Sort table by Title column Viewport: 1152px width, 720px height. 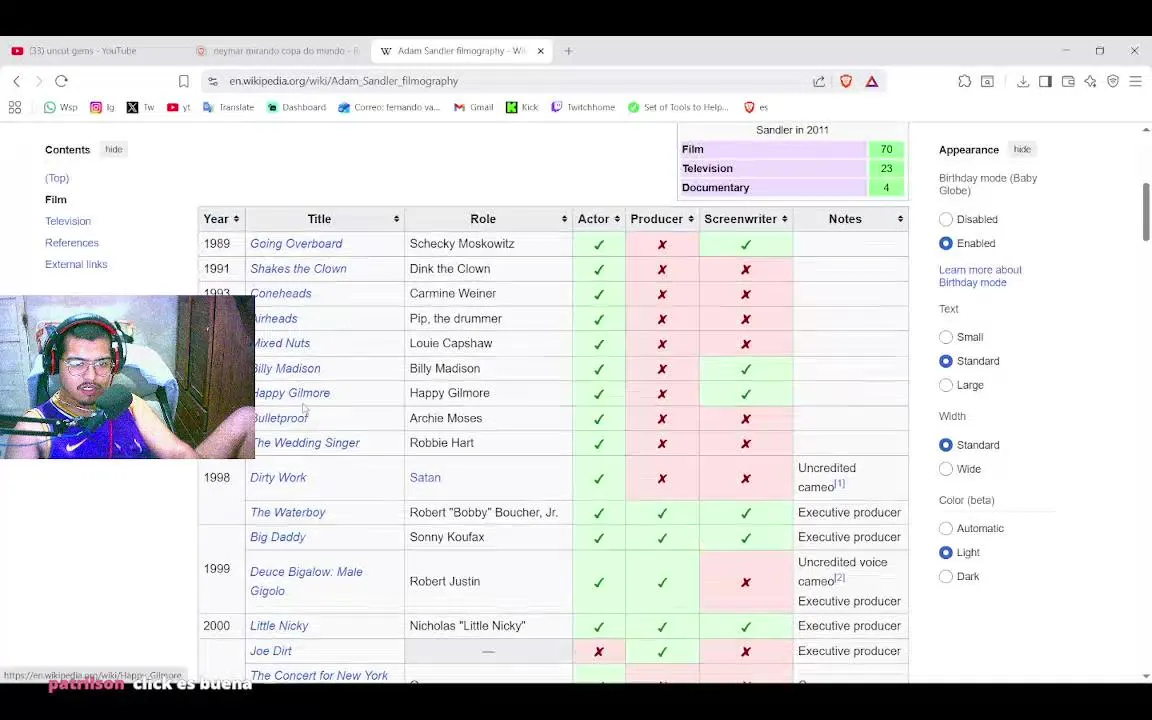(325, 219)
